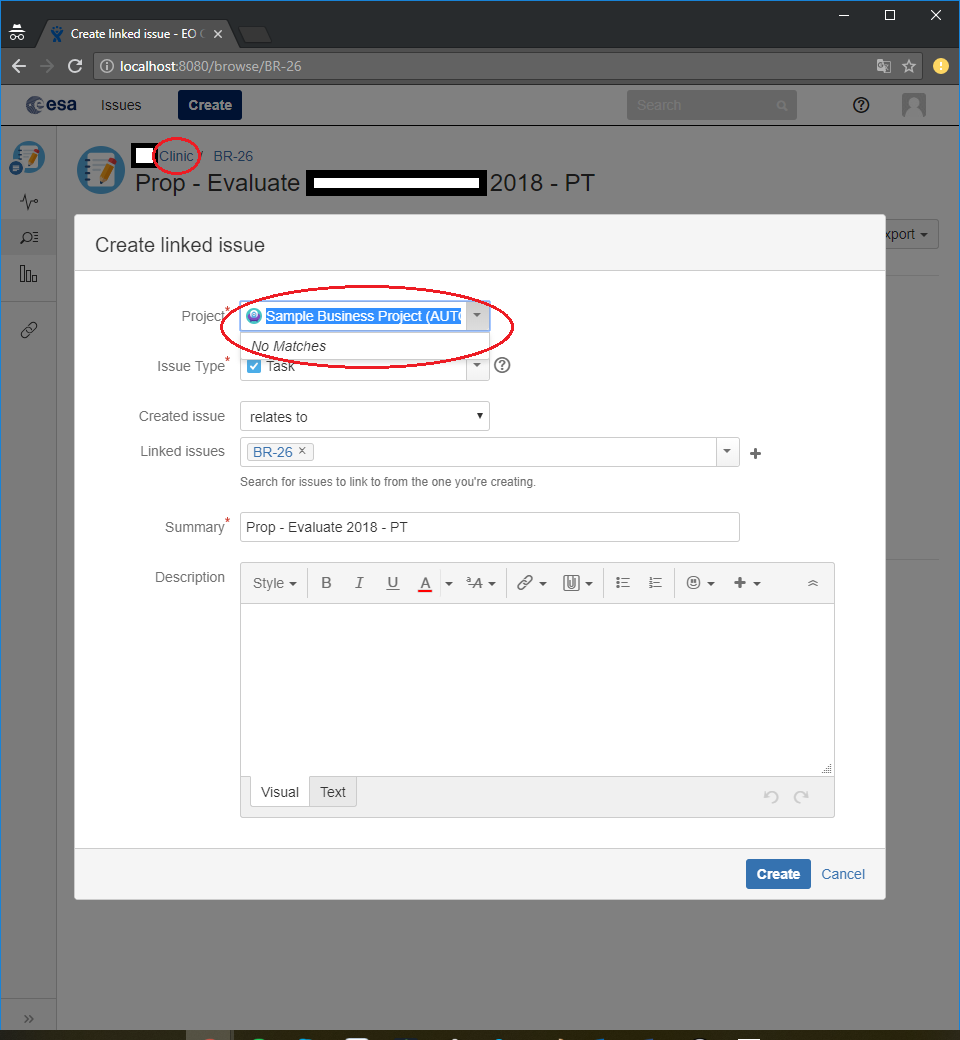
Task: Collapse the editor toolbar with double chevron
Action: 813,583
